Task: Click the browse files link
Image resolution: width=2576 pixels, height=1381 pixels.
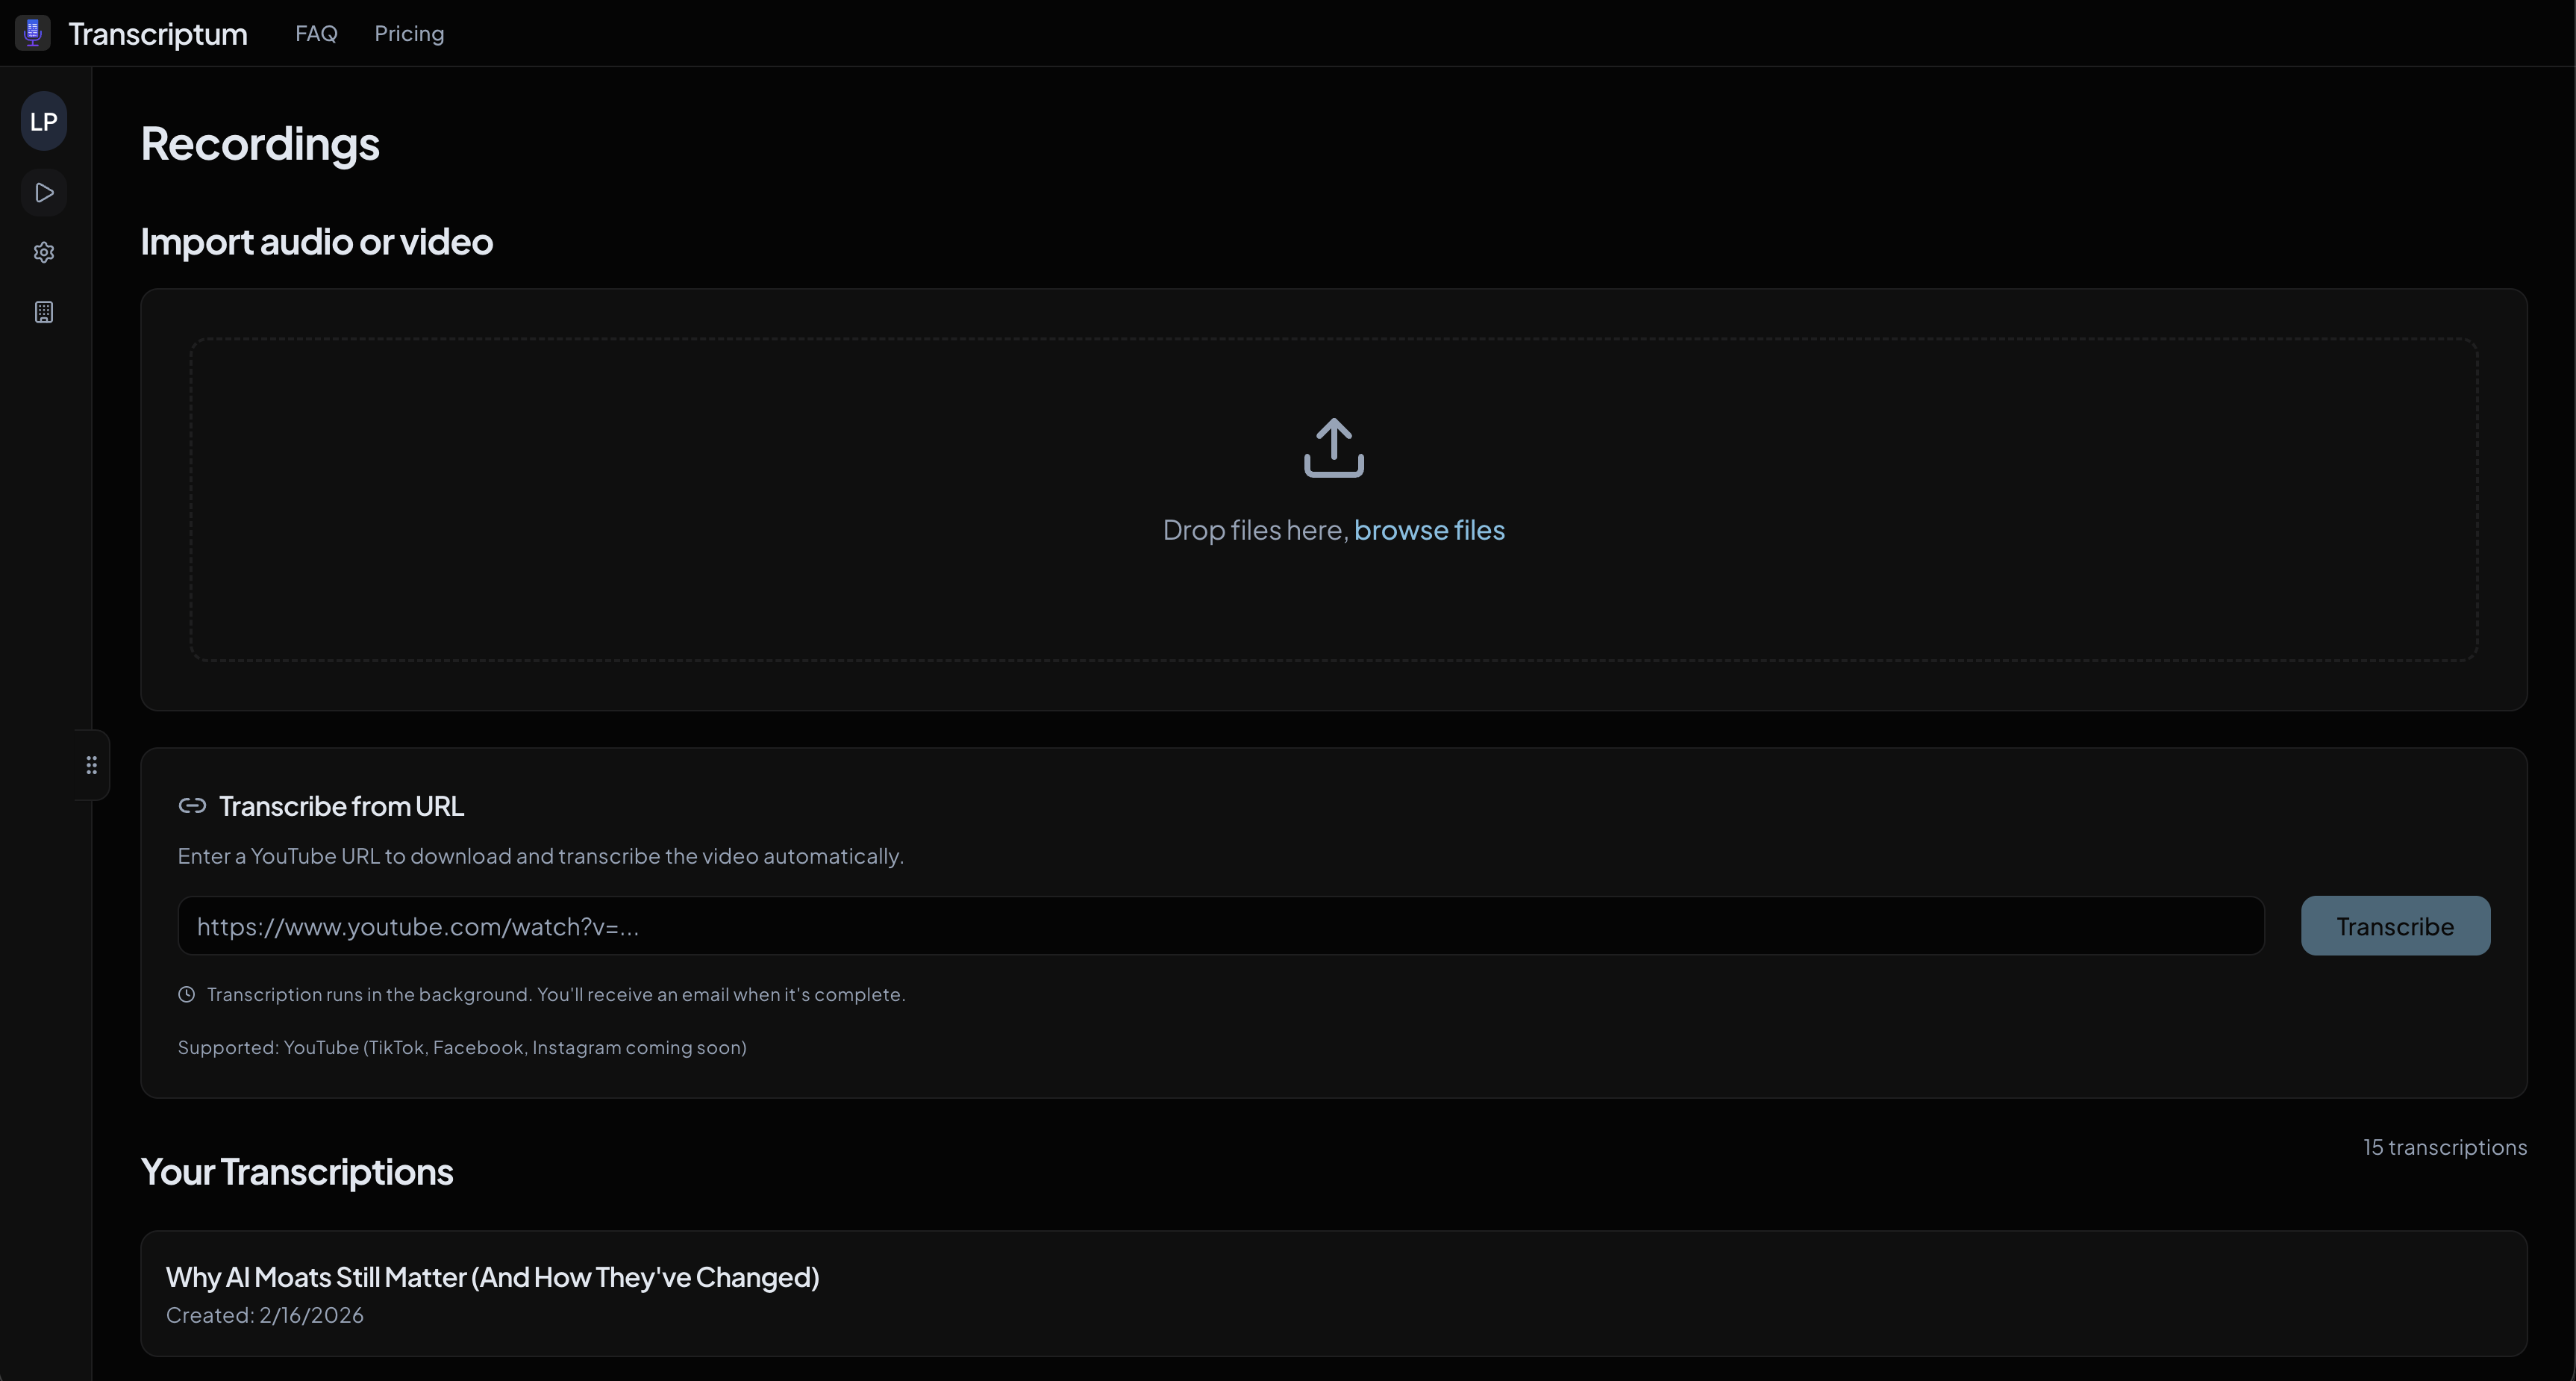Action: point(1428,530)
